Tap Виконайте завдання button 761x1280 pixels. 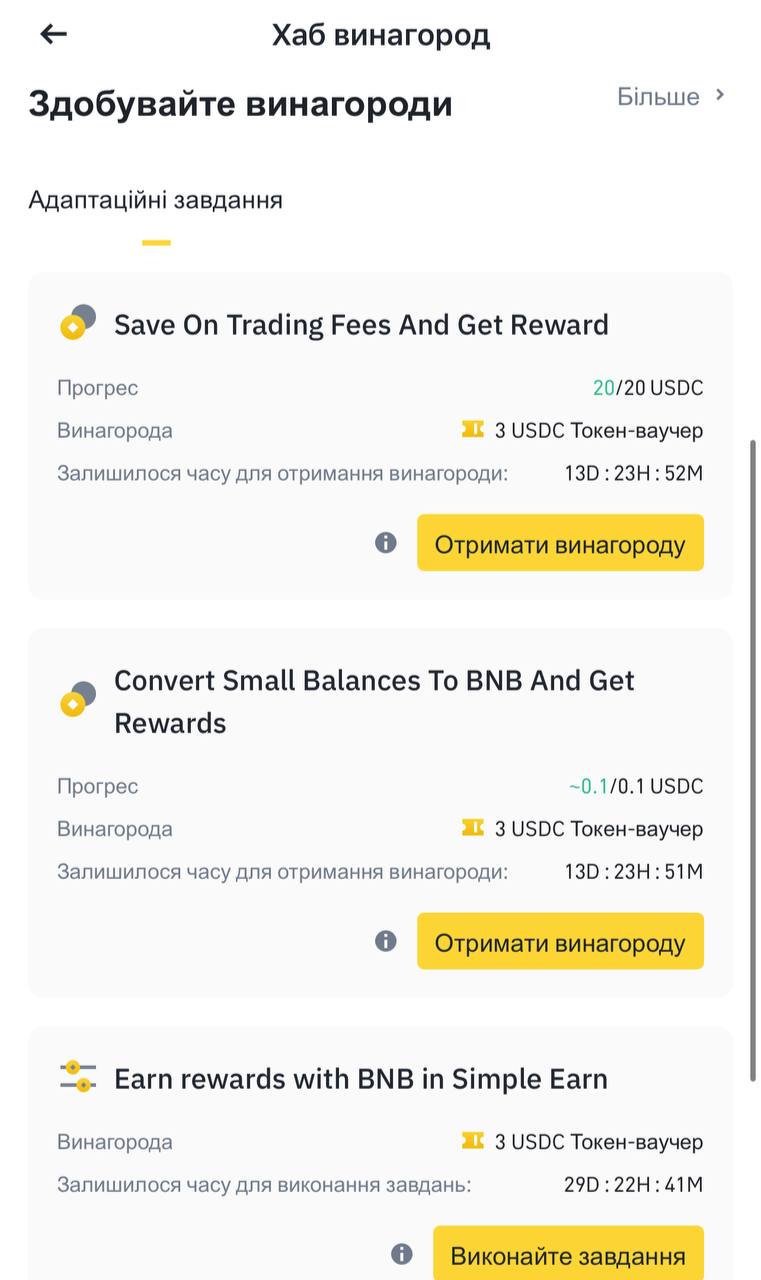click(568, 1253)
